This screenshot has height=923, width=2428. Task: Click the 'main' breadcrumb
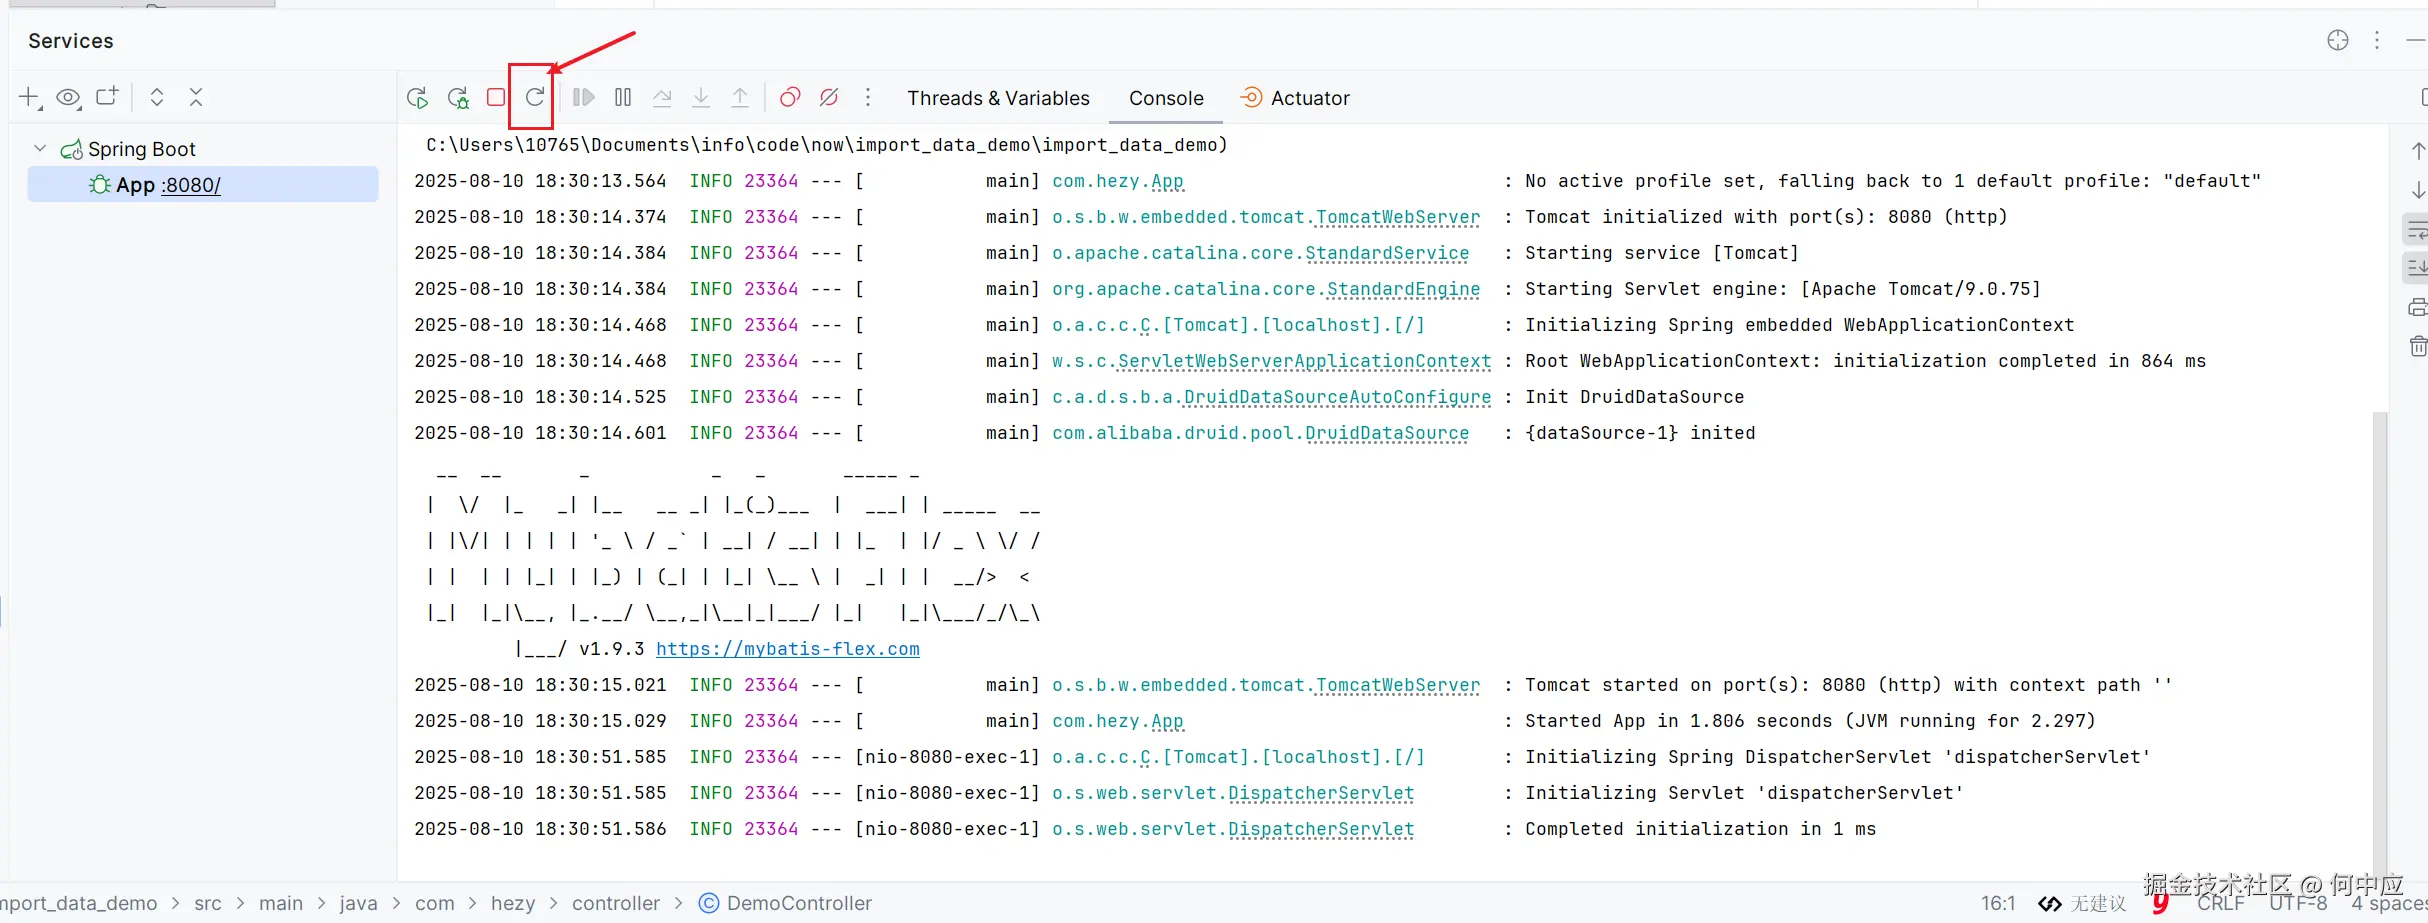[281, 903]
